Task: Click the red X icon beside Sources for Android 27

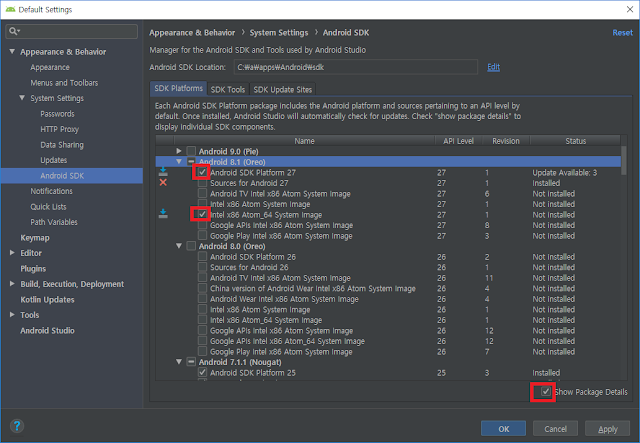Action: click(163, 183)
